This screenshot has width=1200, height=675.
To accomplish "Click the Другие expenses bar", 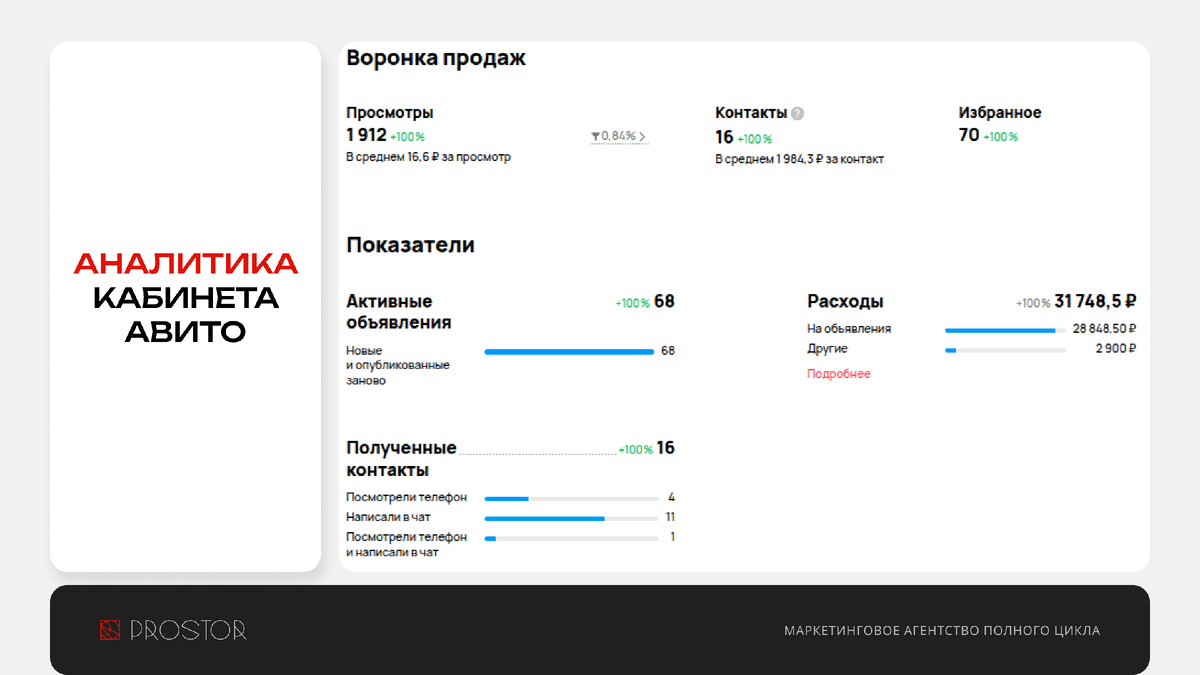I will (x=1005, y=350).
